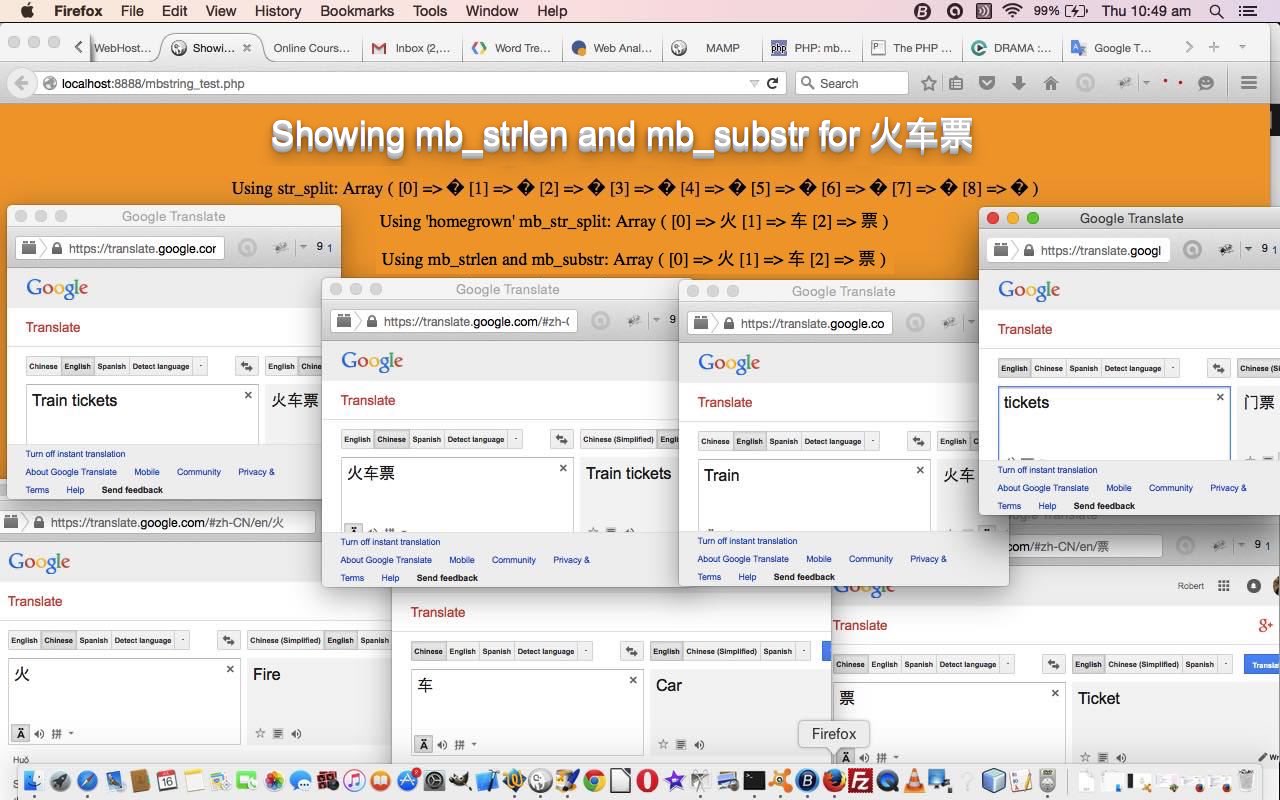
Task: Open URL bar history dropdown arrow
Action: click(x=754, y=84)
